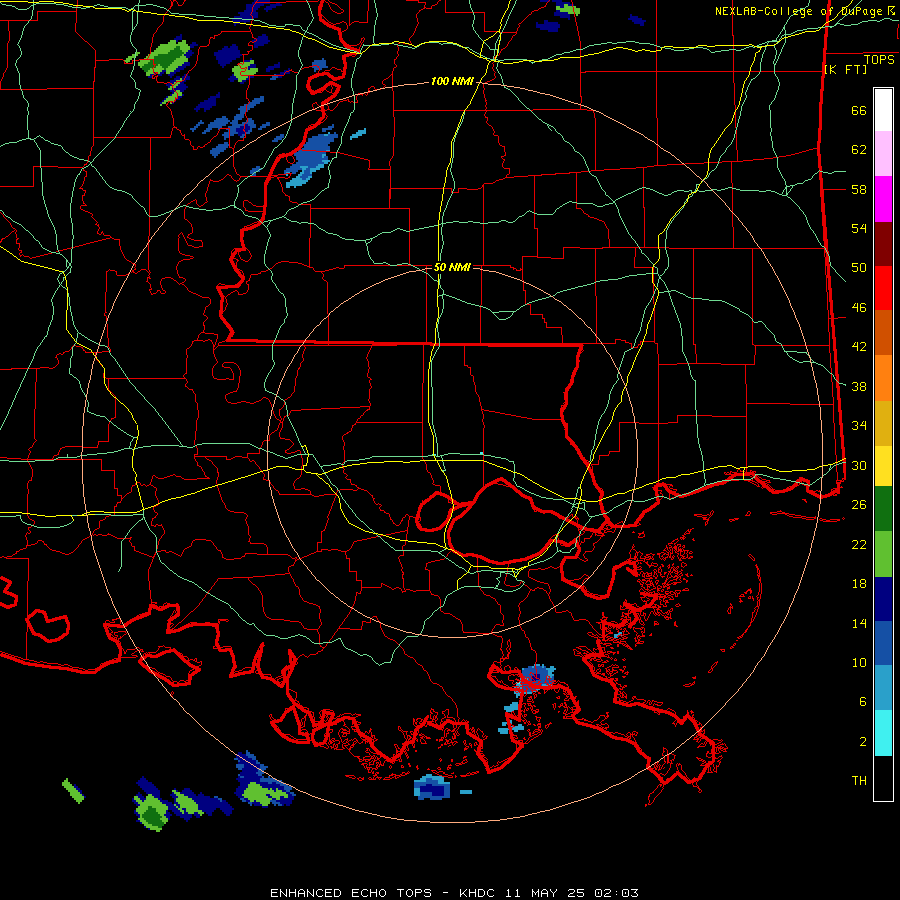Viewport: 900px width, 900px height.
Task: Click the NEXLAB-College of DuPage text
Action: tap(800, 11)
